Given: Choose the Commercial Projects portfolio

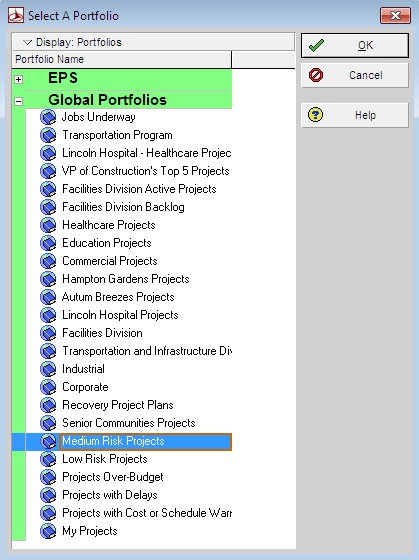Looking at the screenshot, I should click(x=110, y=261).
